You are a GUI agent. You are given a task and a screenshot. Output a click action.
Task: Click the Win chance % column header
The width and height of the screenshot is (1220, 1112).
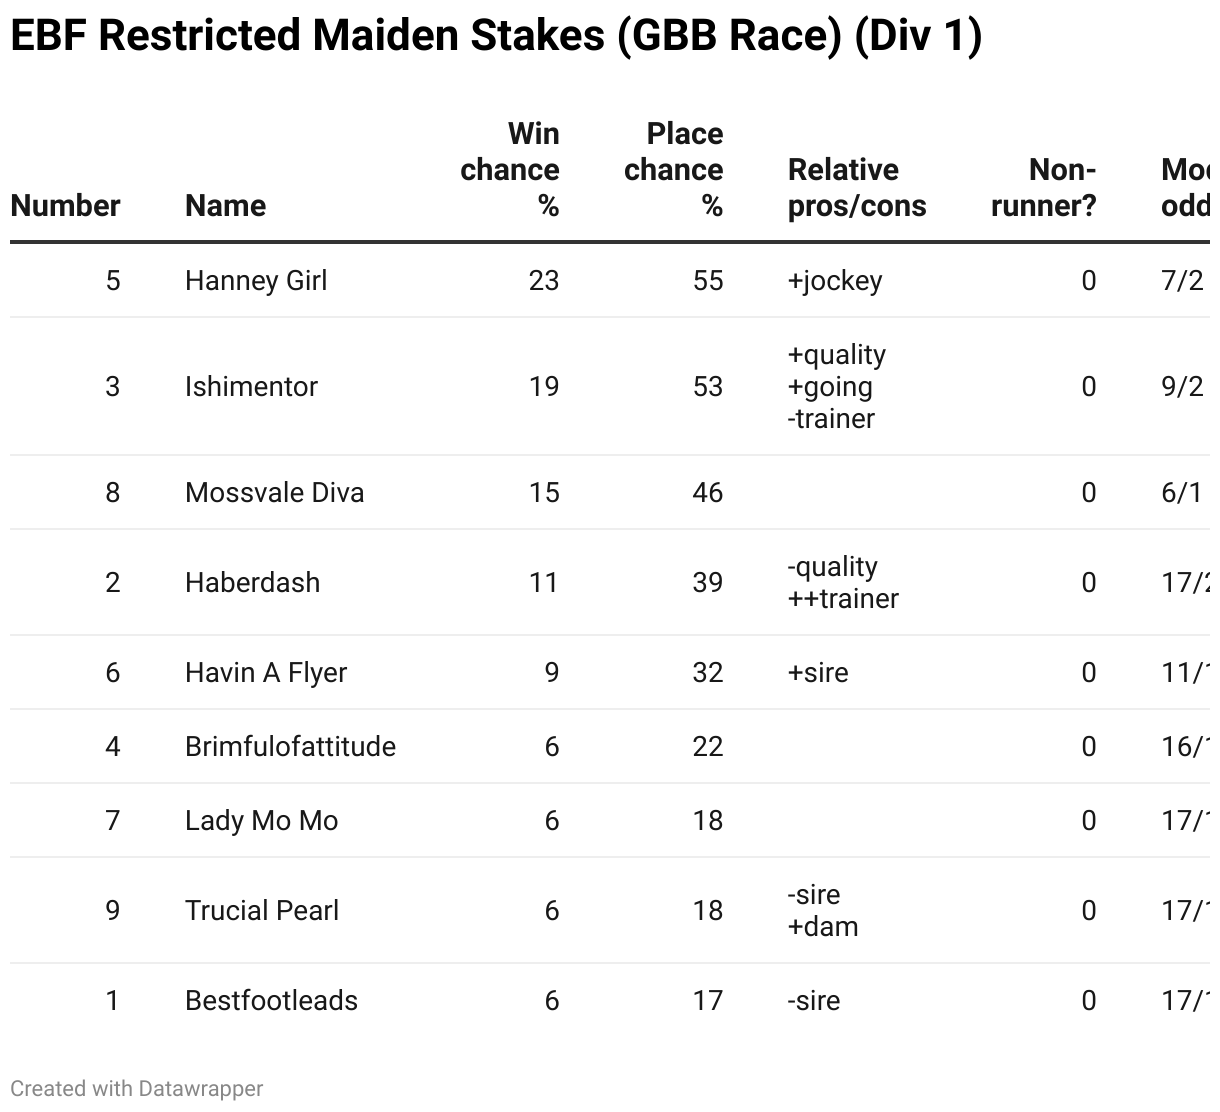(510, 170)
